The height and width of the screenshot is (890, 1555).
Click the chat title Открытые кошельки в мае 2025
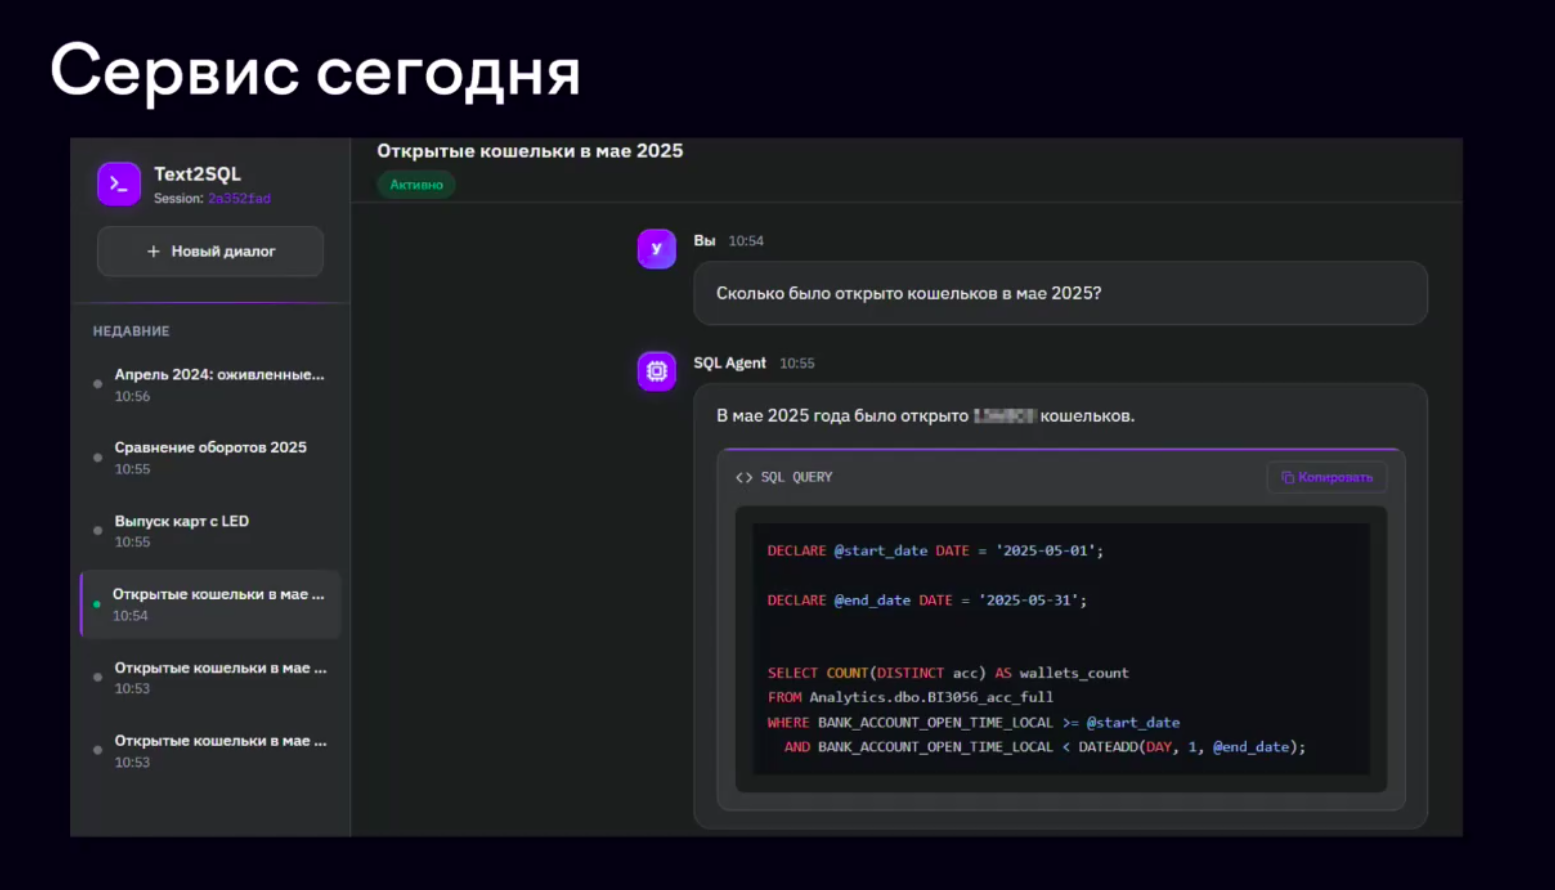(530, 151)
